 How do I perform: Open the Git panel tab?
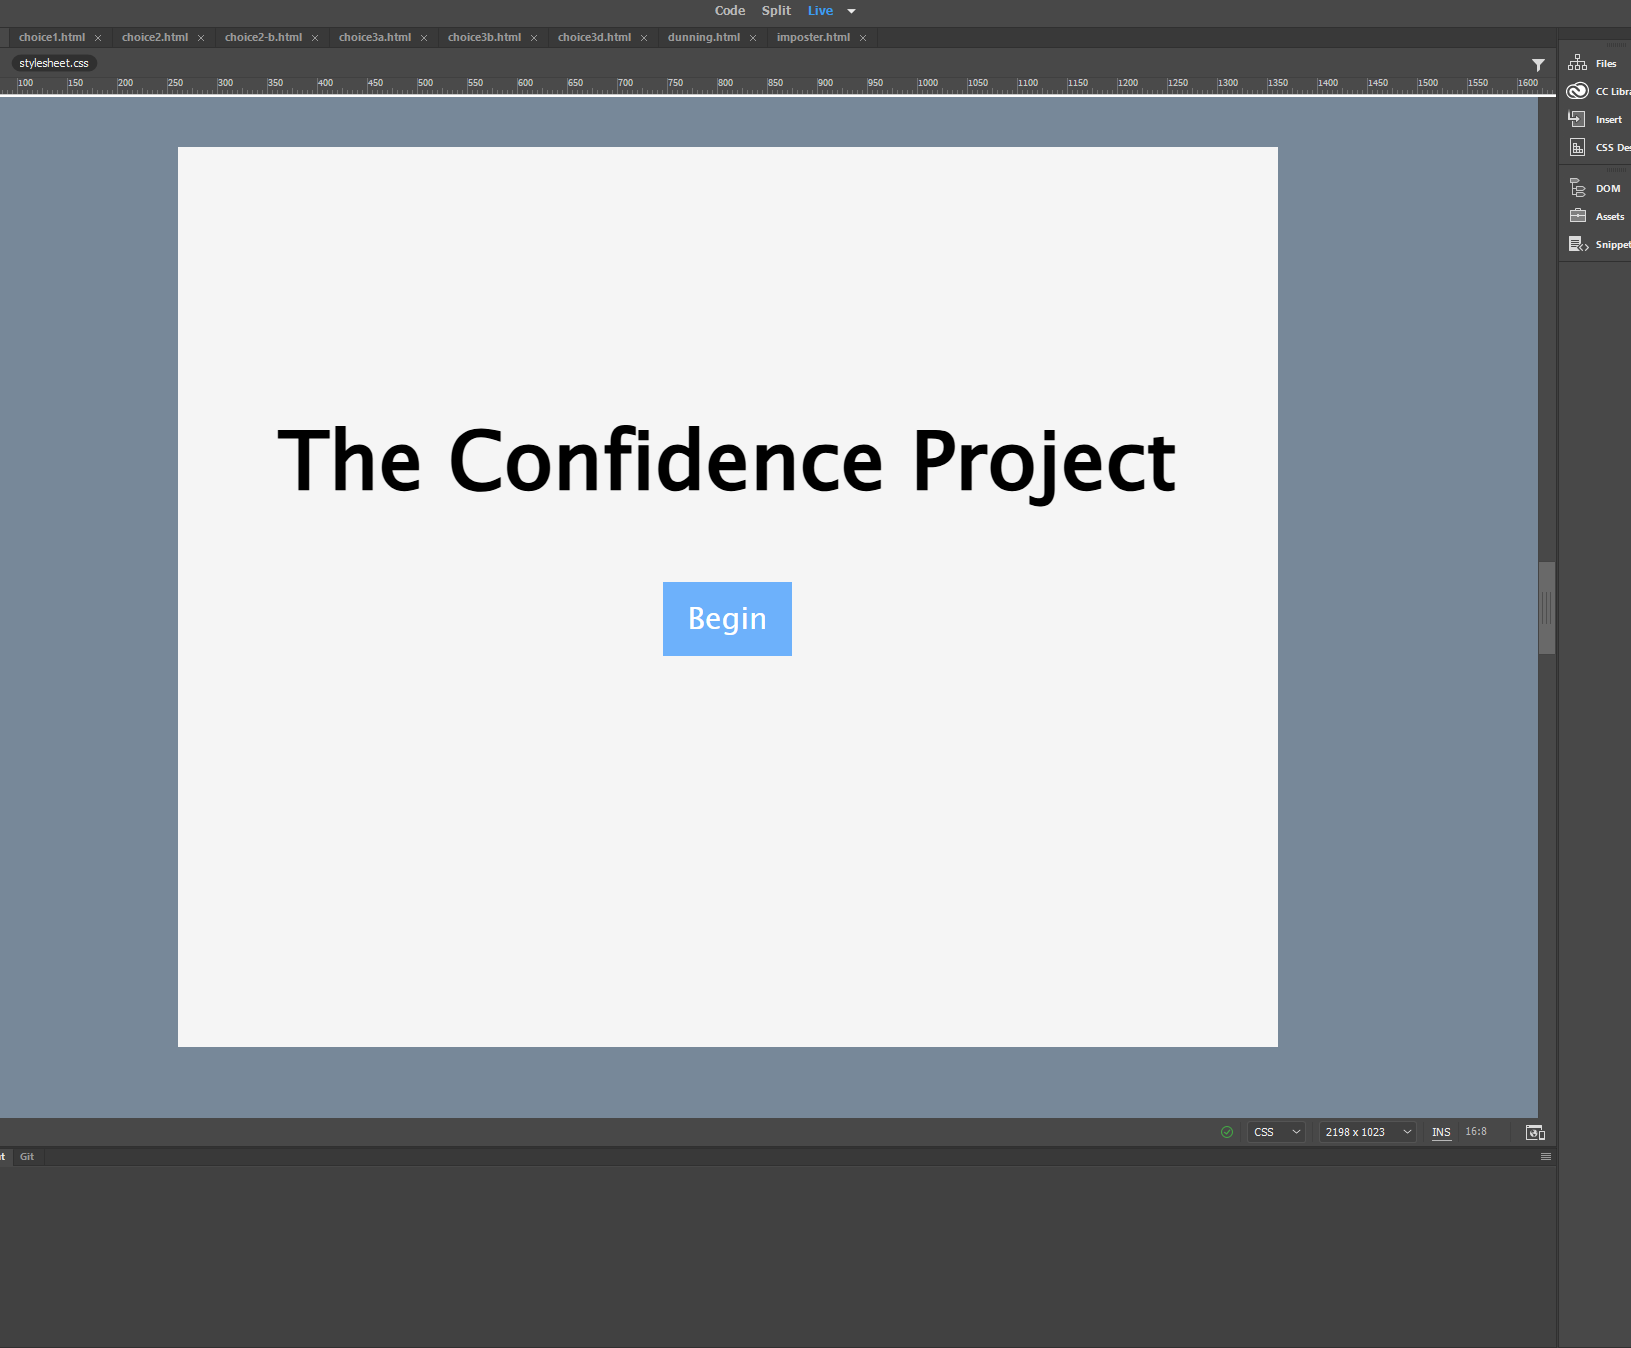(27, 1157)
